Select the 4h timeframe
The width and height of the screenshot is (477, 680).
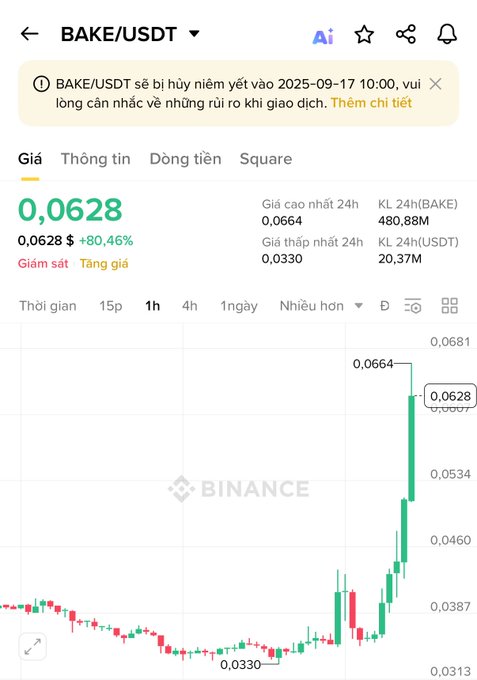point(189,306)
